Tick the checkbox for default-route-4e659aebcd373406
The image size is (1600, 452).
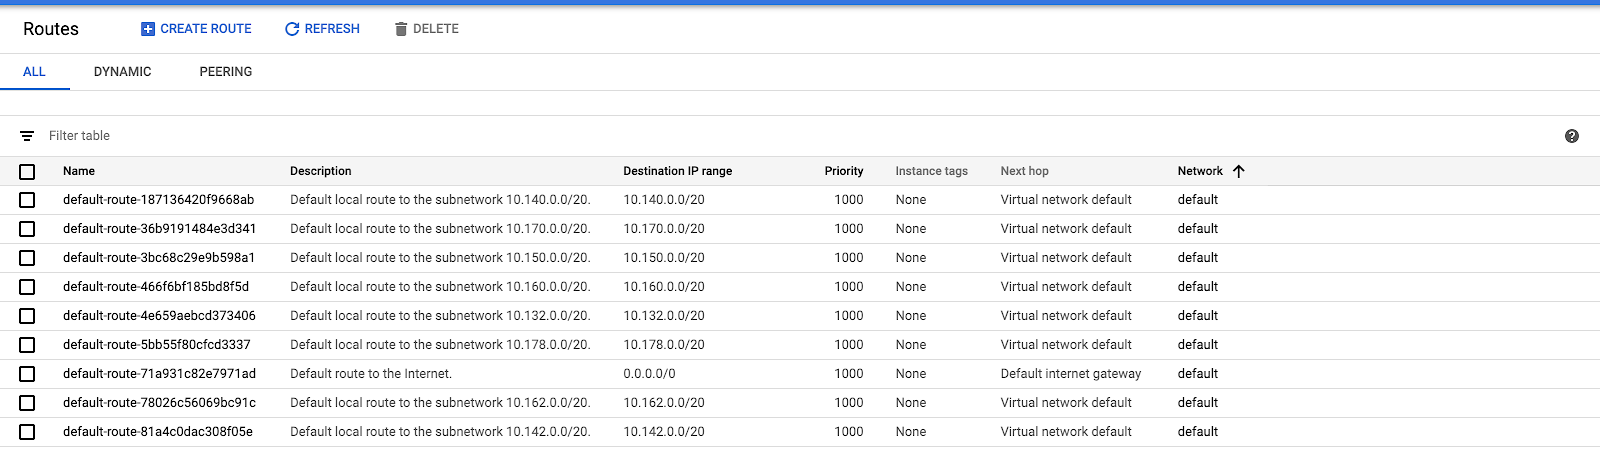pos(27,316)
